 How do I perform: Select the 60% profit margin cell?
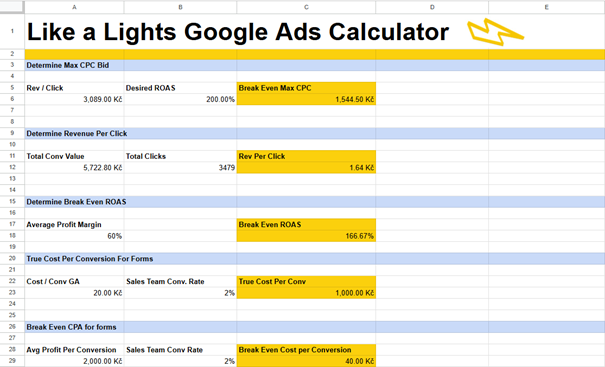pyautogui.click(x=74, y=236)
